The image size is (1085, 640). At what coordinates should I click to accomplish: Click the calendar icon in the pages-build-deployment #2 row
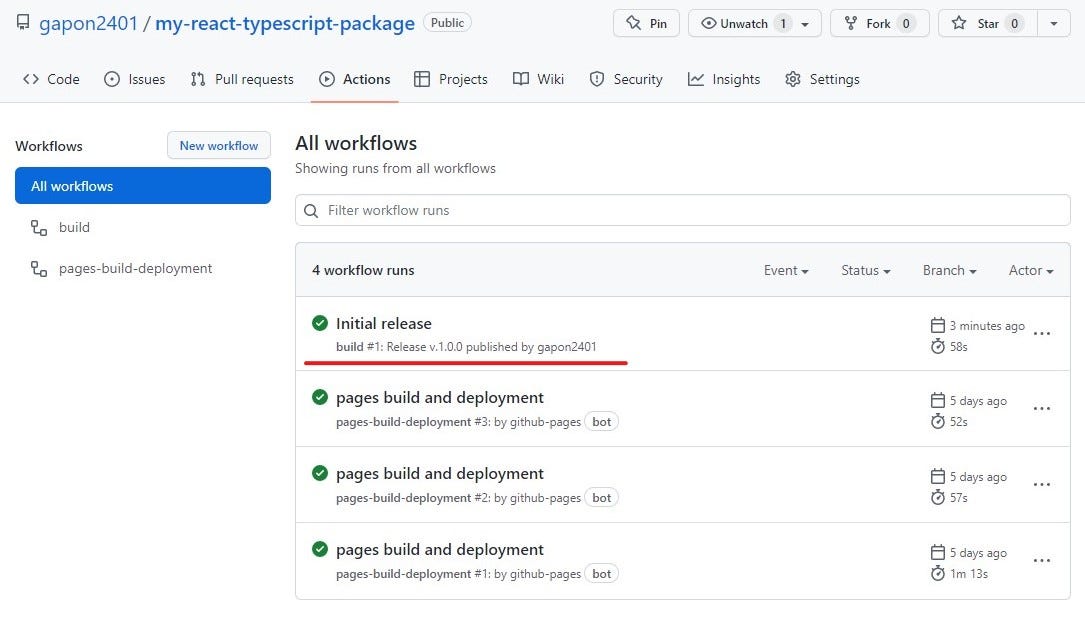point(938,476)
